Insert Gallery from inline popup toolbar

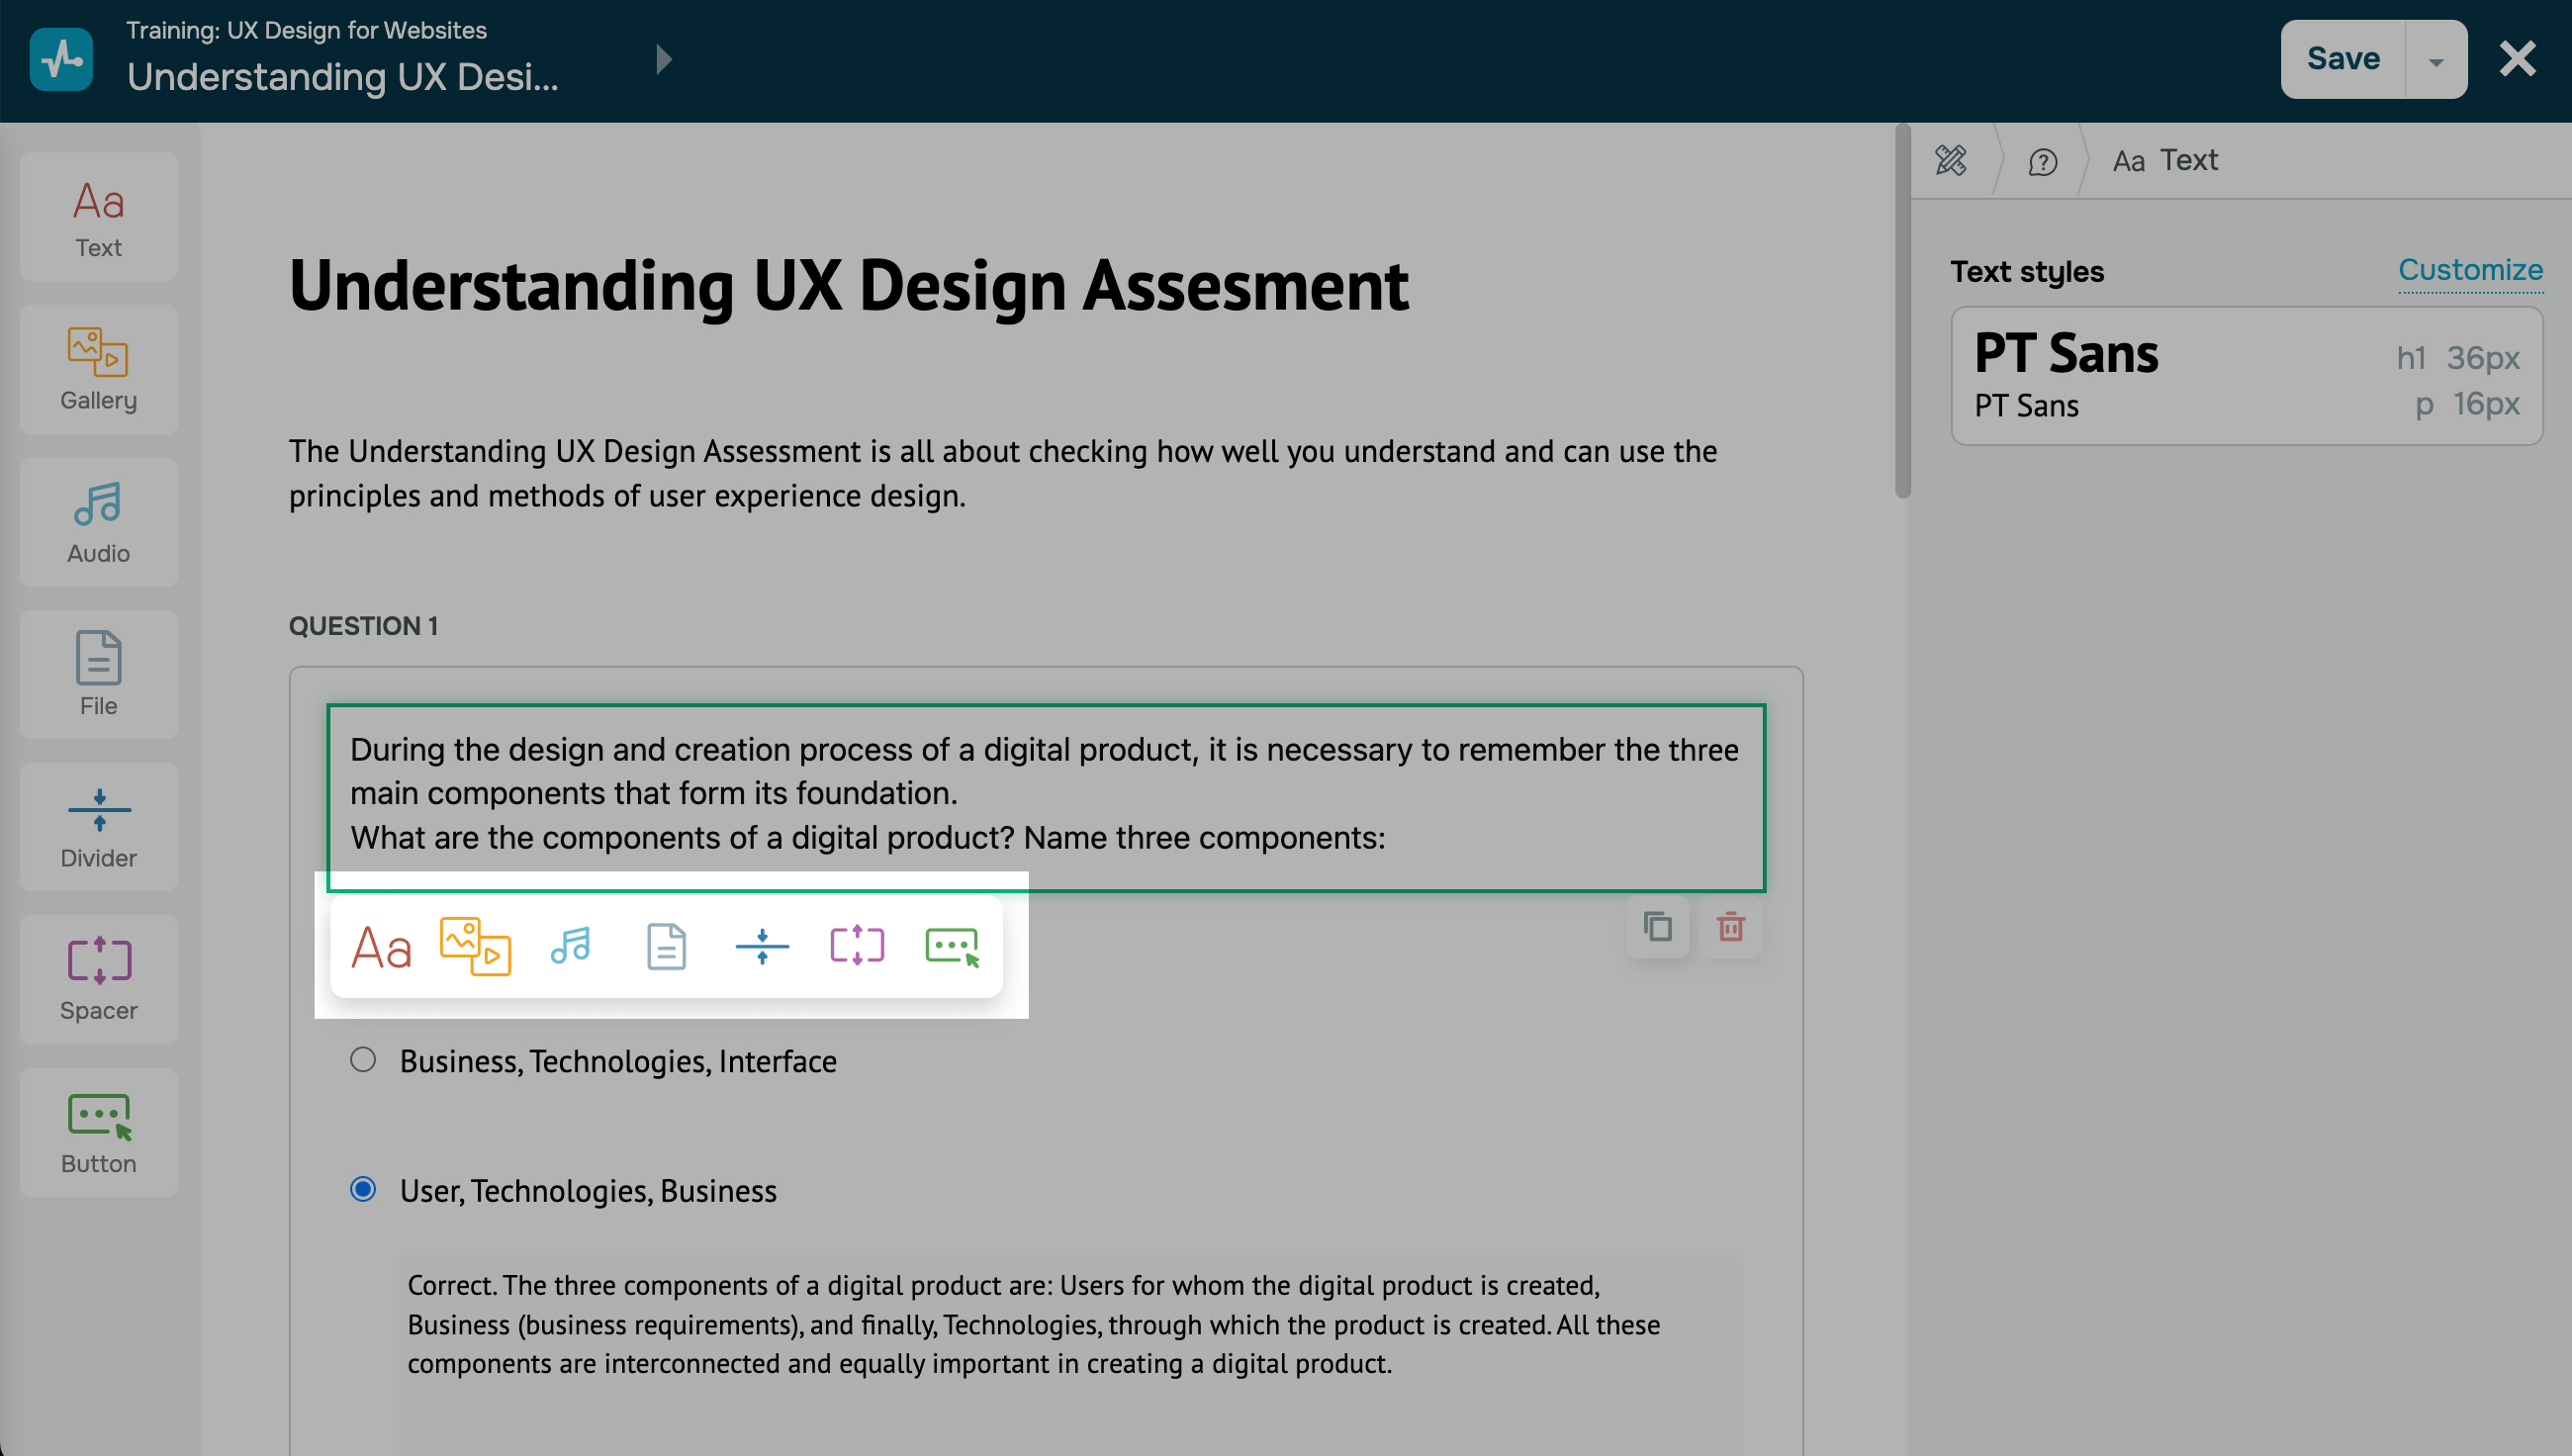click(475, 946)
